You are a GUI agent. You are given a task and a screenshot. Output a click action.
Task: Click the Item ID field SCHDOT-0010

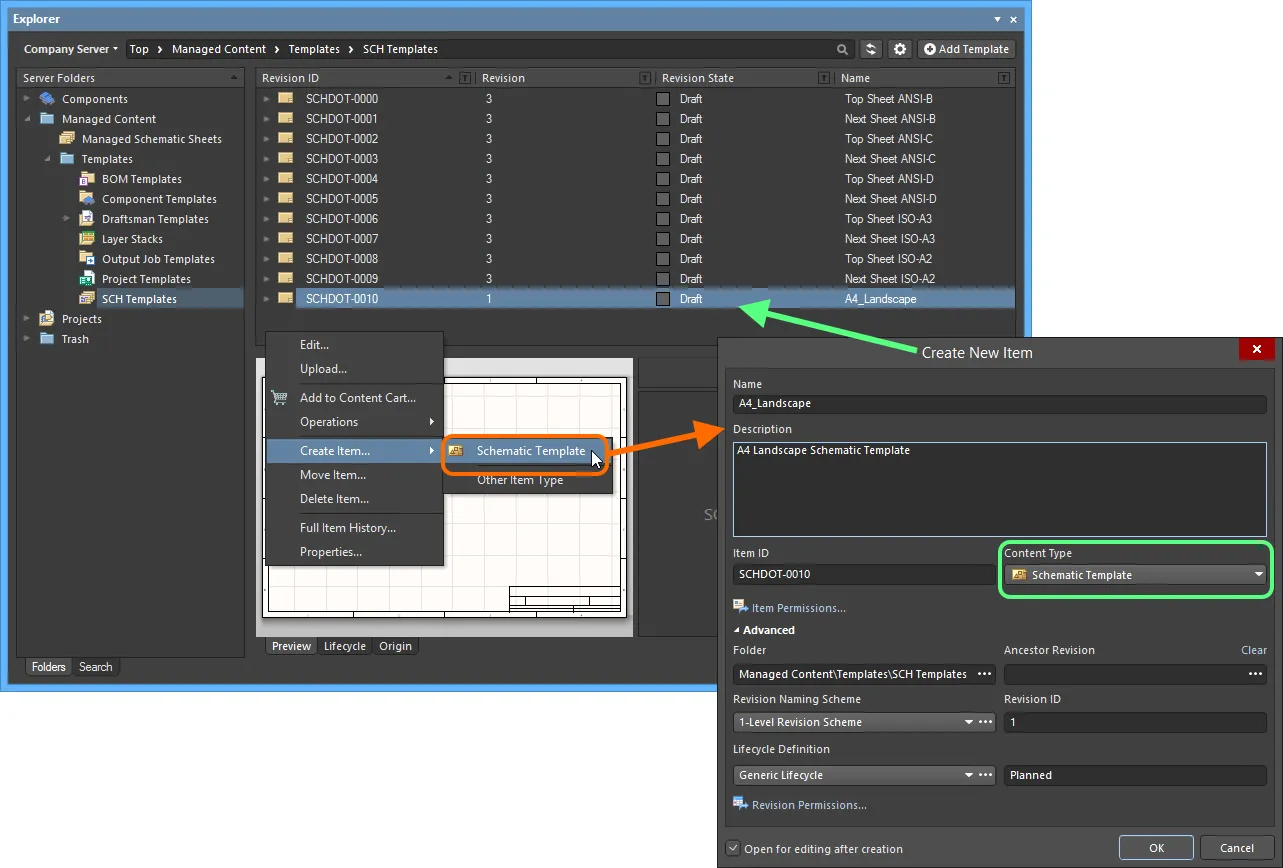pos(864,575)
